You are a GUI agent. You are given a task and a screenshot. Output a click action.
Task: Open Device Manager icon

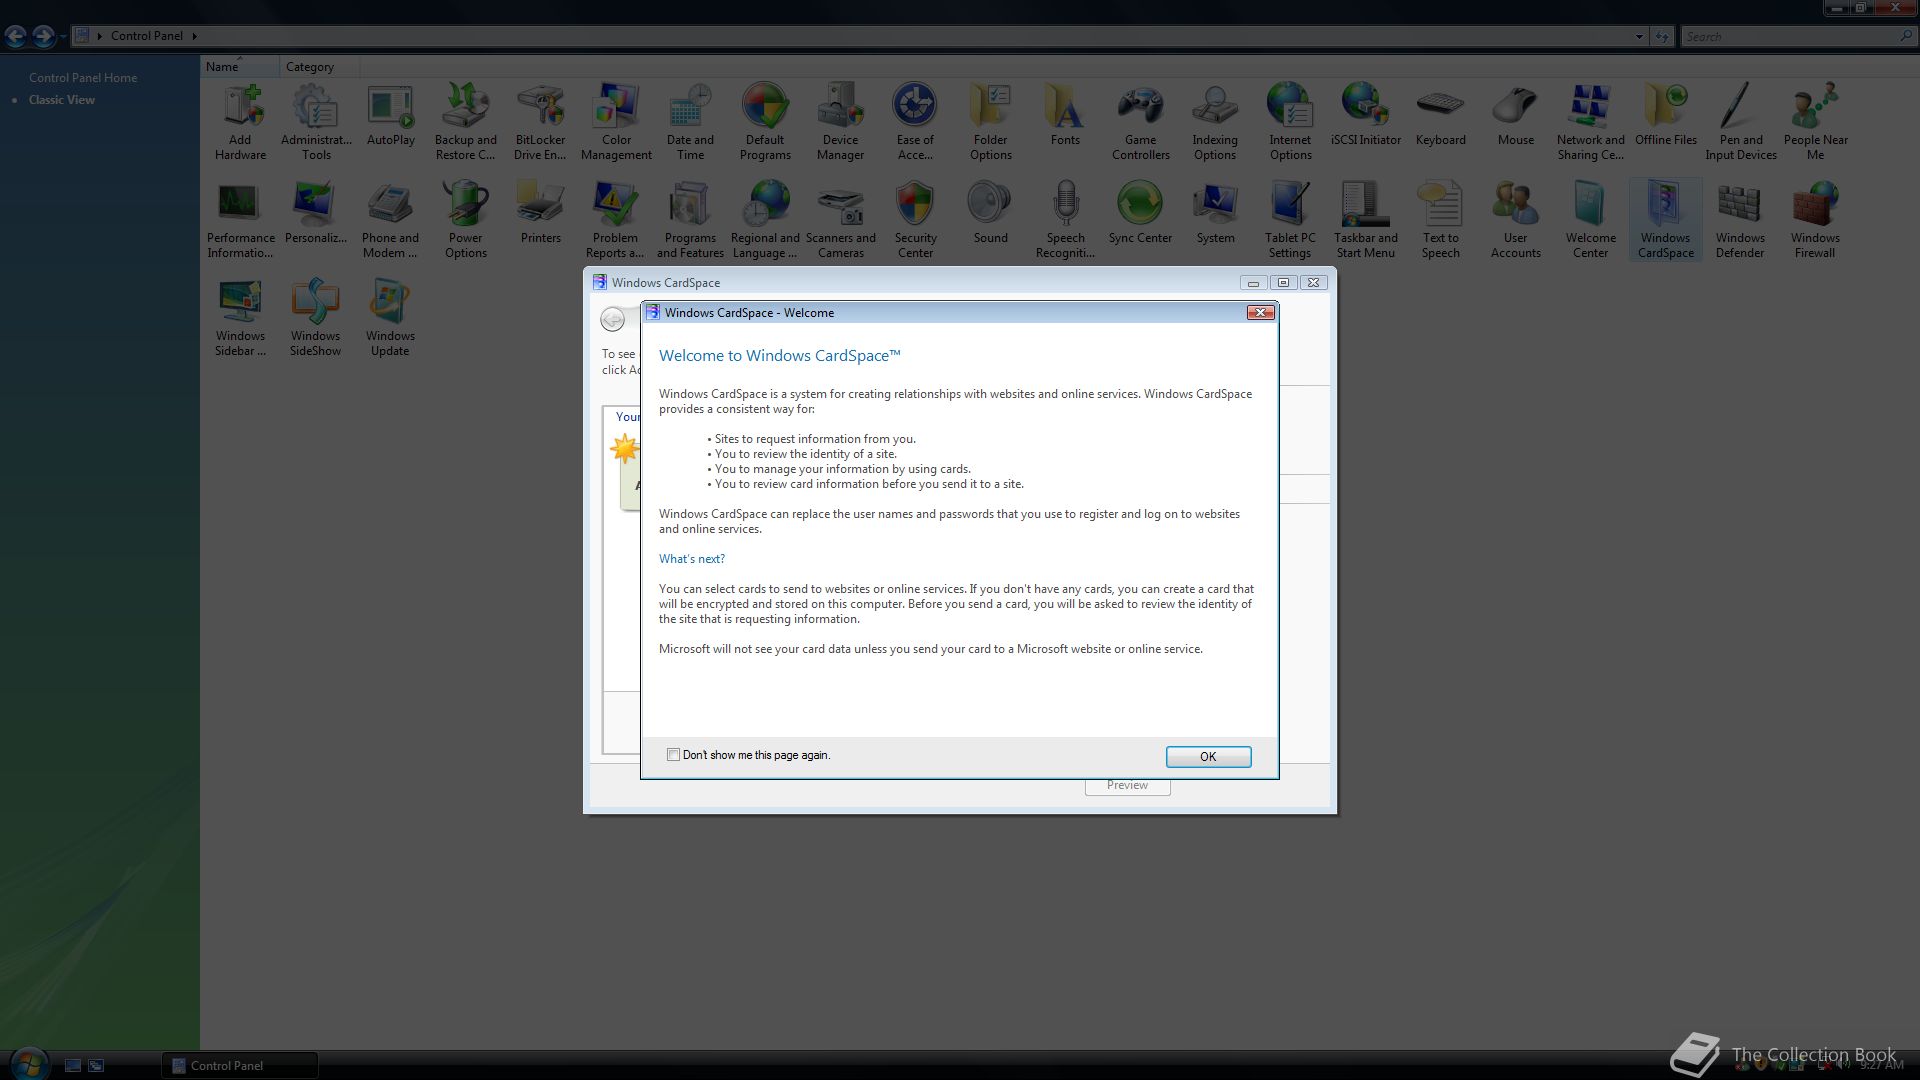click(x=840, y=122)
